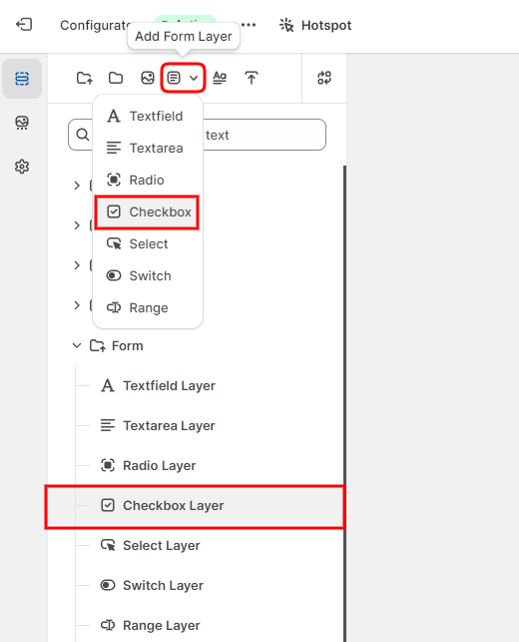
Task: Choose Range from the dropdown menu
Action: tap(148, 308)
